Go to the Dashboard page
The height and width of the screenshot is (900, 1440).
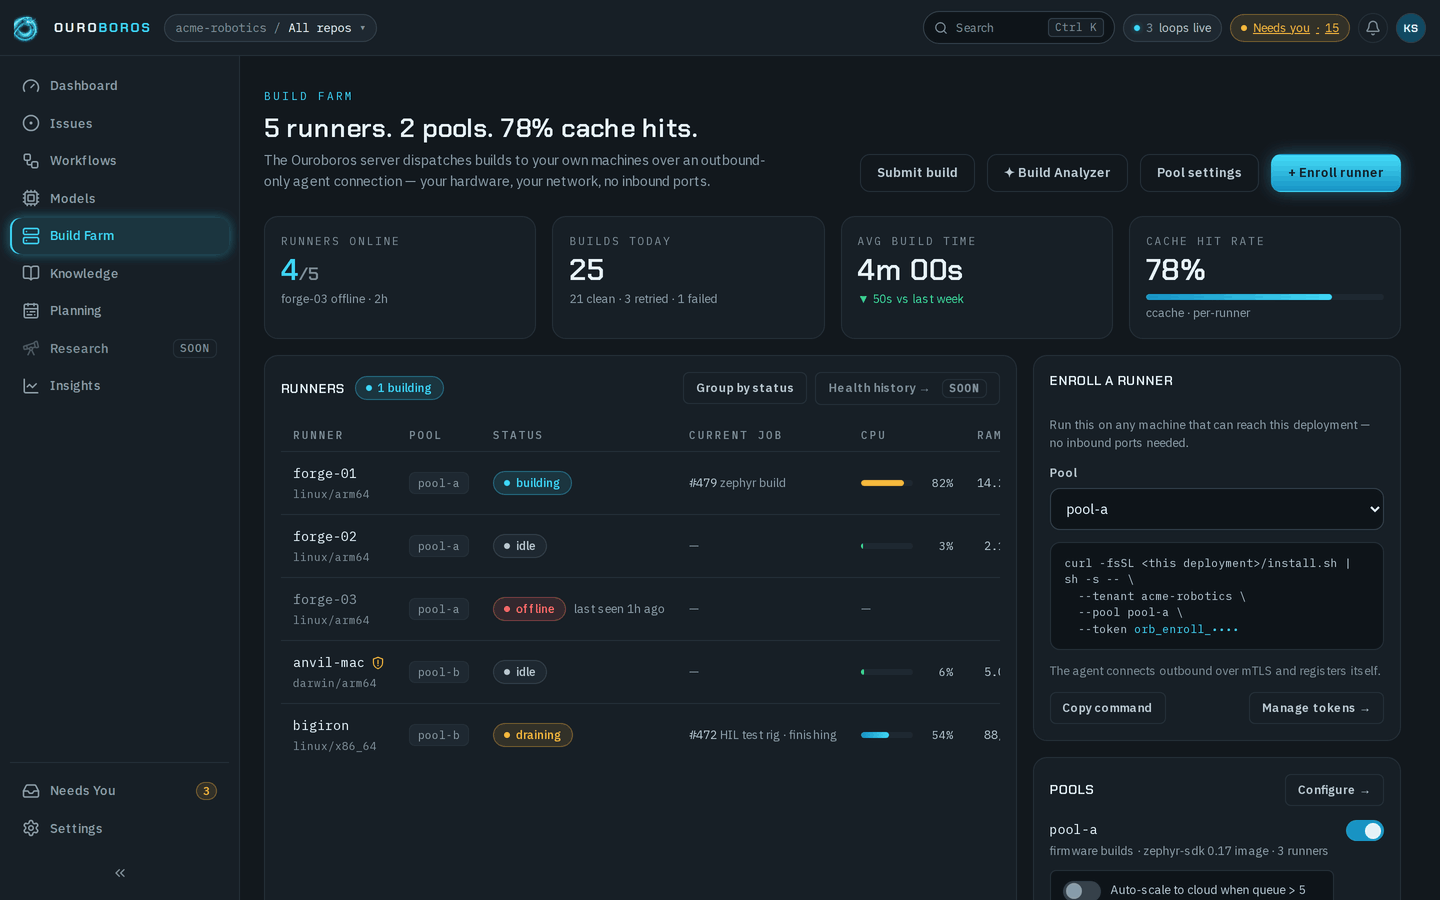pyautogui.click(x=120, y=86)
